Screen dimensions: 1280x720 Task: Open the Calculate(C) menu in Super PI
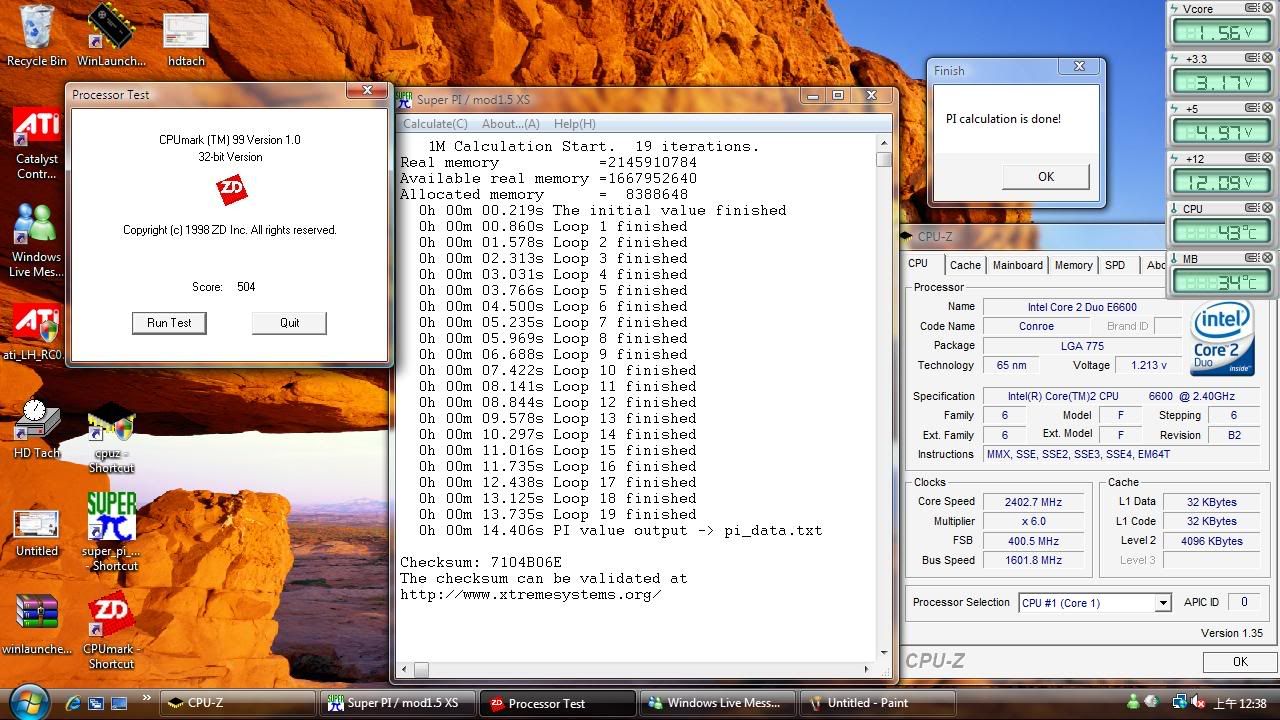(x=435, y=124)
